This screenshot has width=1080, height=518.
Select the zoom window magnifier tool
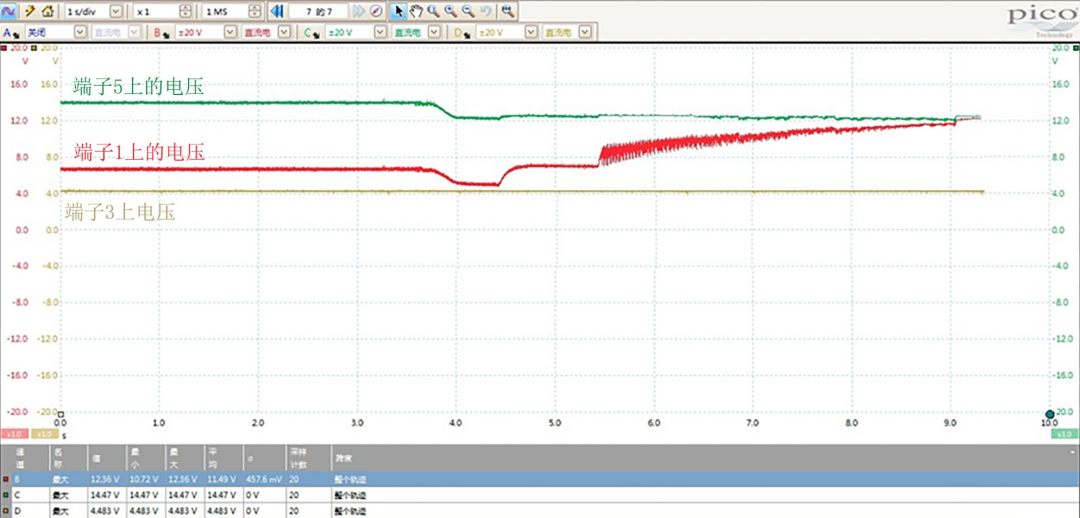pos(433,11)
